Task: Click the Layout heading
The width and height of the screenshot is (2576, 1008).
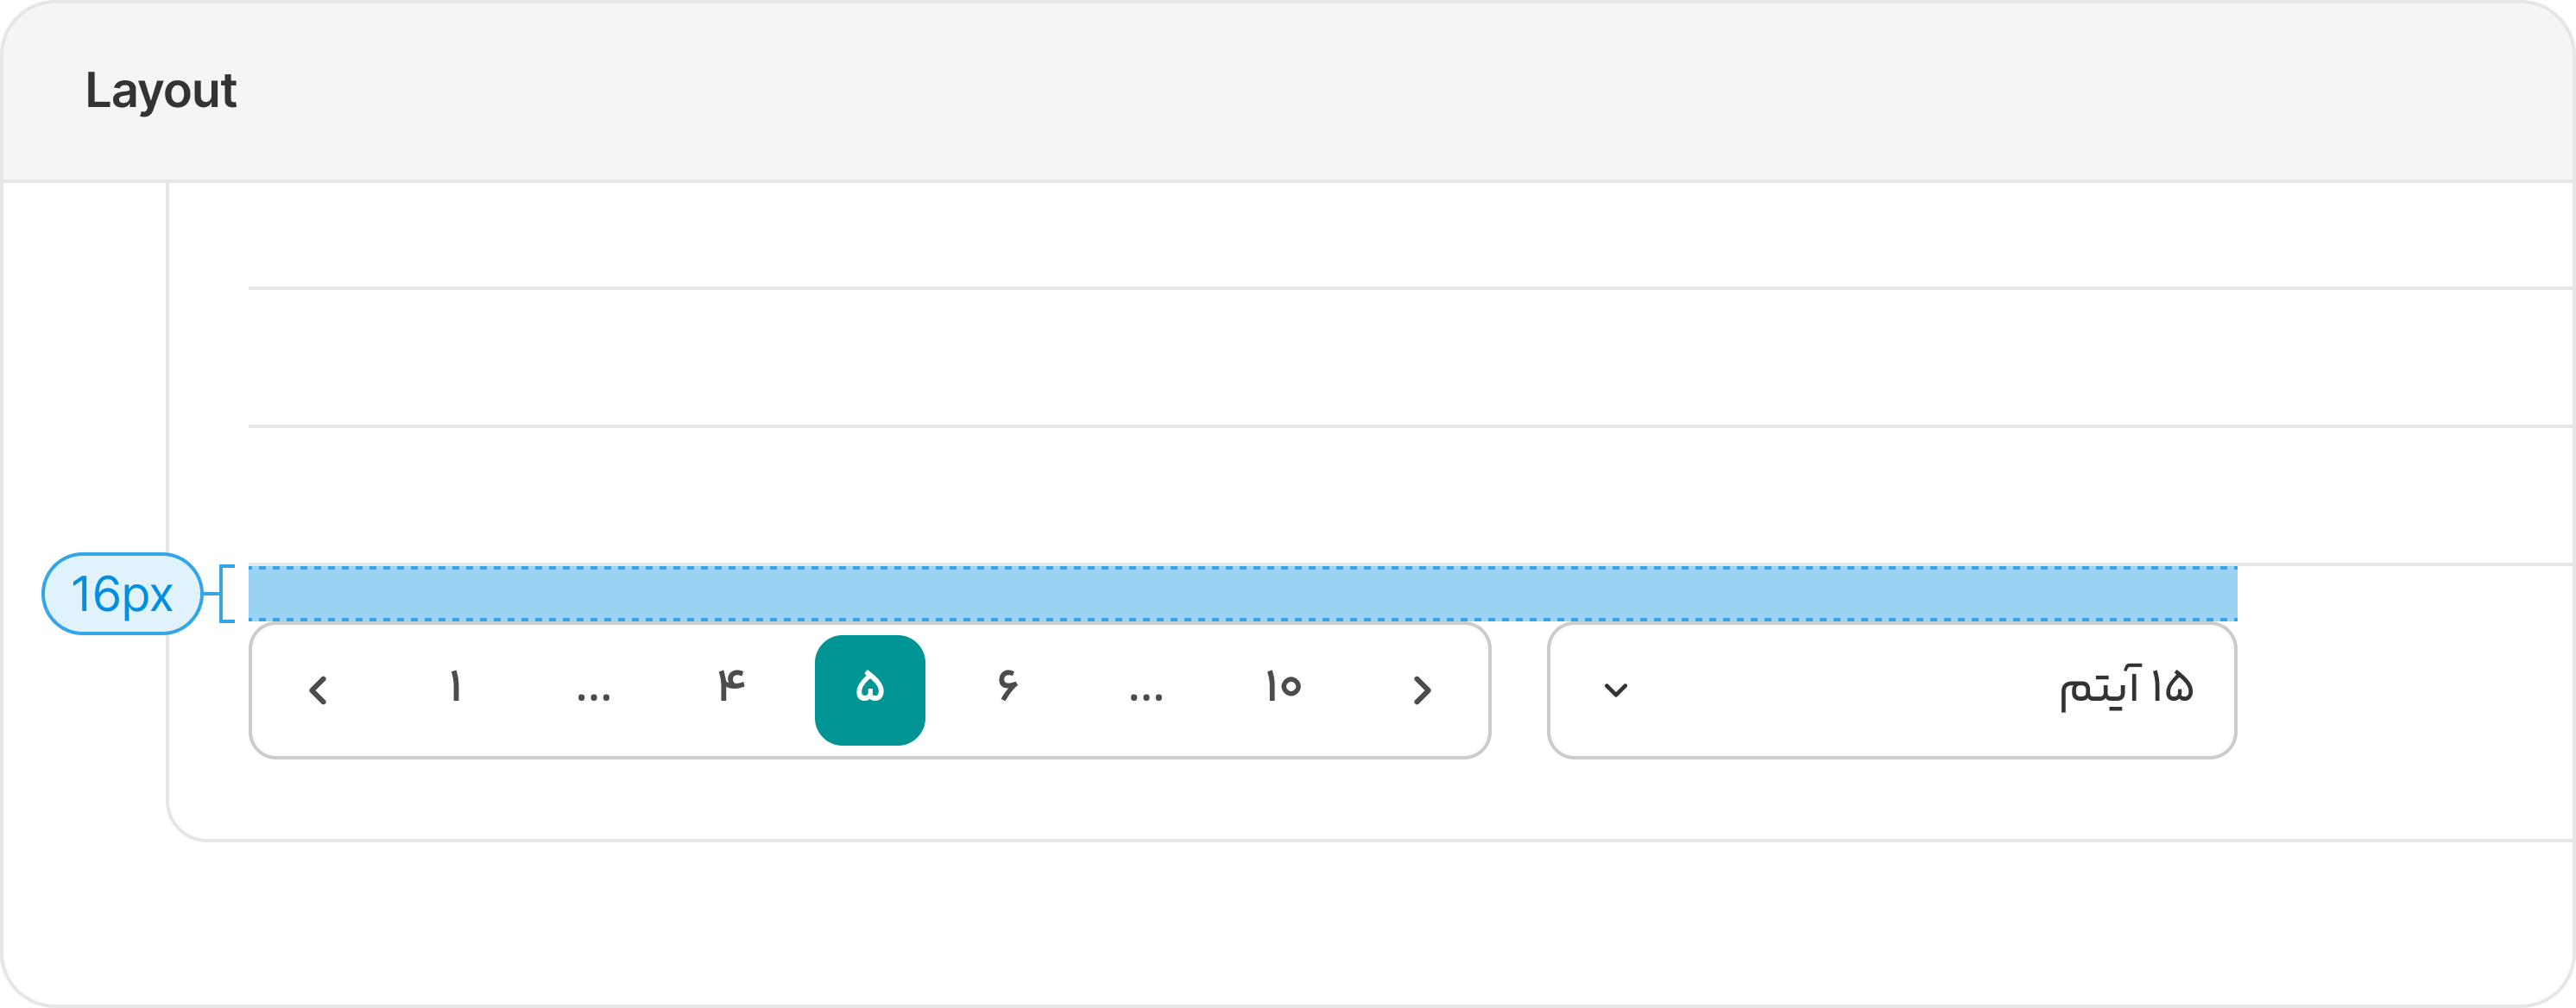Action: (x=161, y=91)
